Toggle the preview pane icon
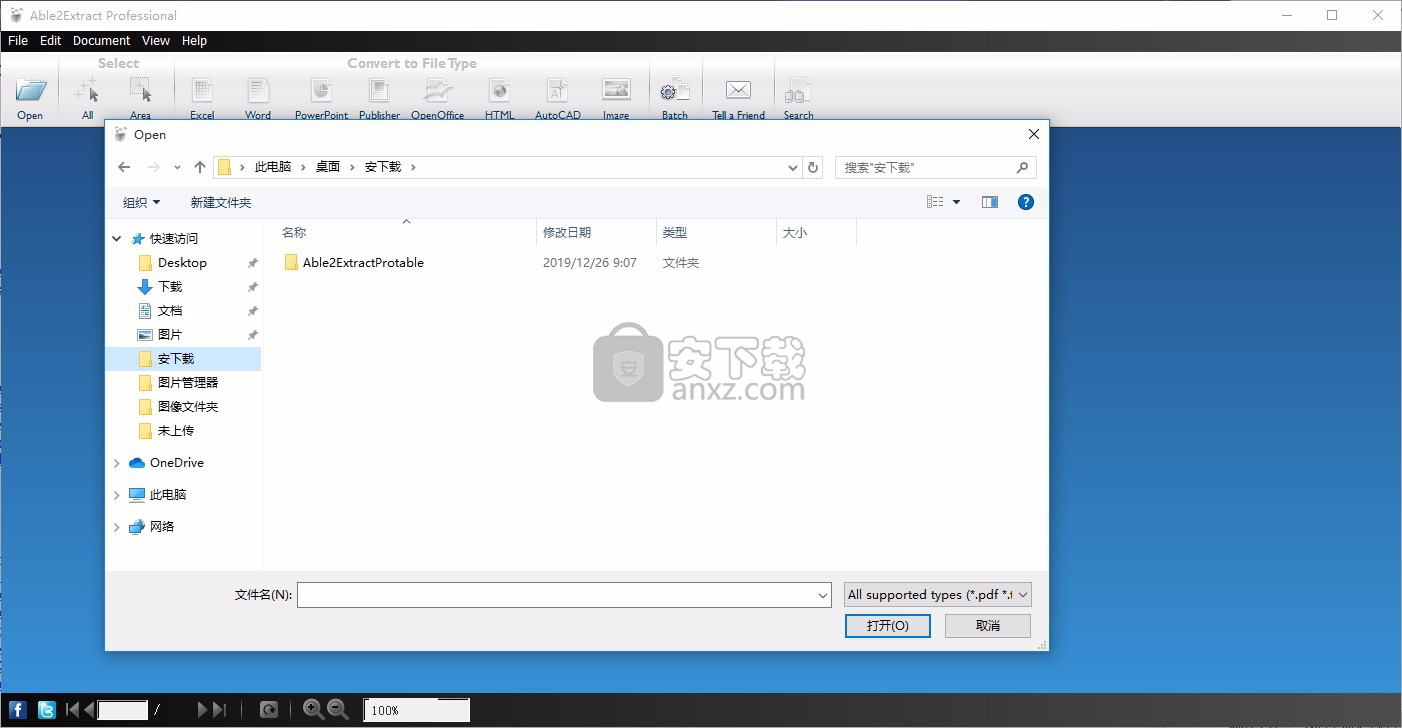The image size is (1402, 728). 990,202
